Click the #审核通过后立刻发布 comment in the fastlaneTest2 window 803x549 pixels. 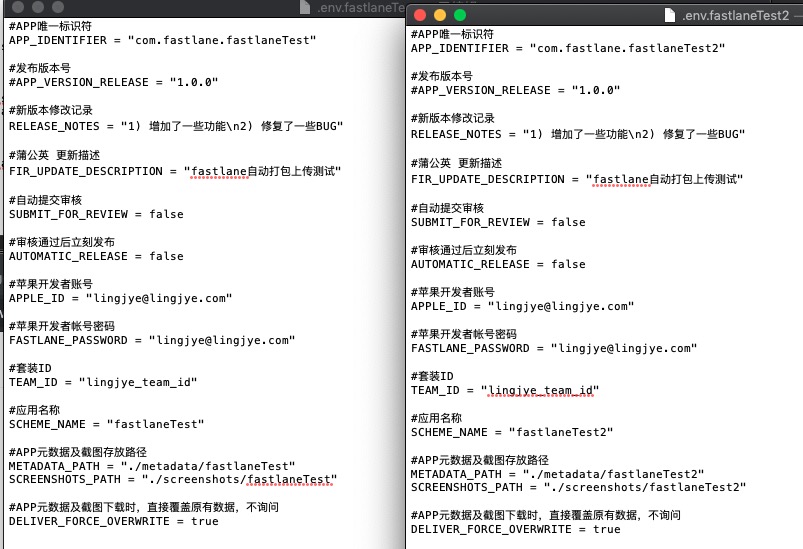click(x=464, y=250)
